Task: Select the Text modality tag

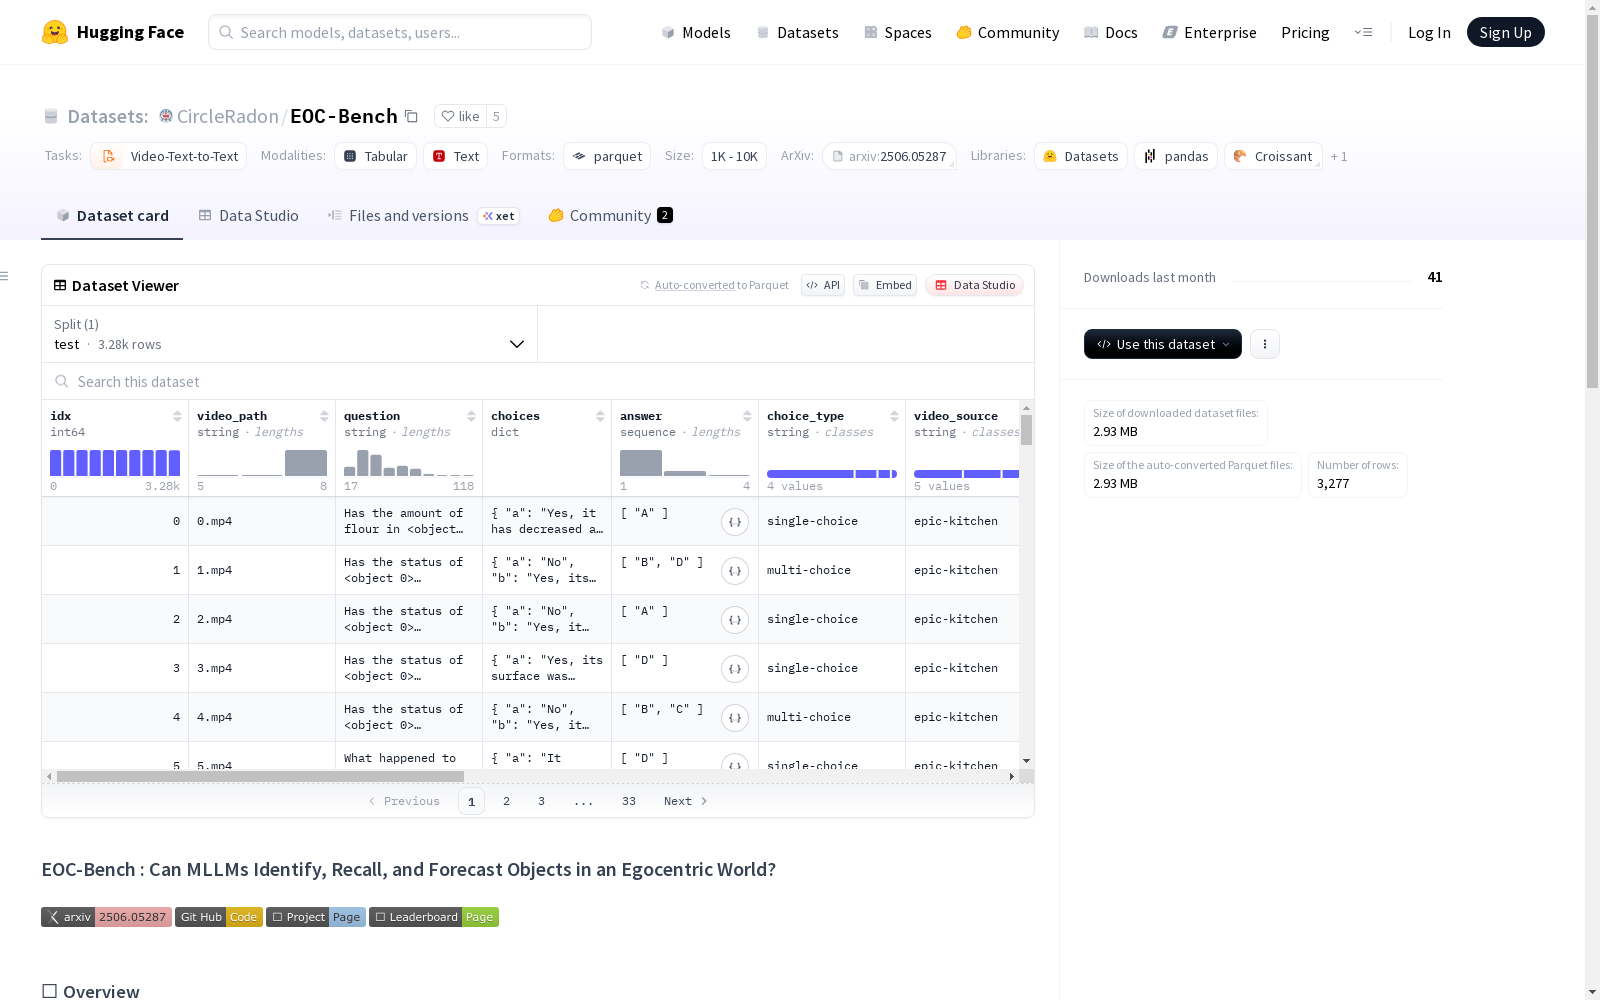Action: (x=456, y=156)
